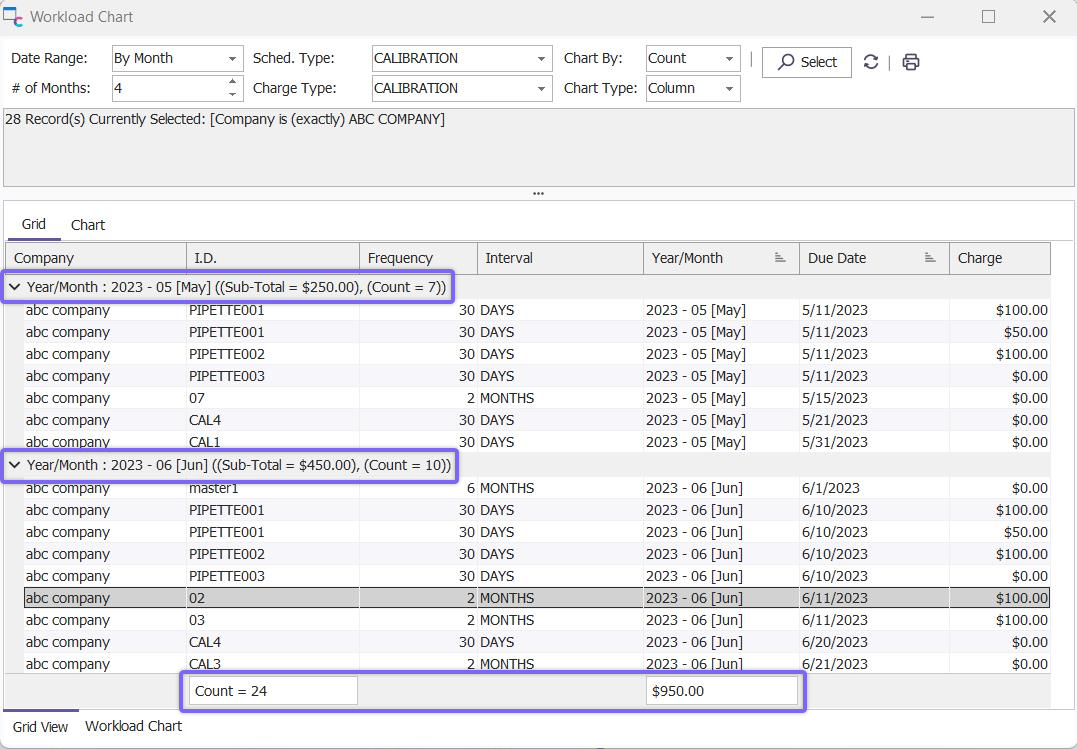Click the Year/Month column sort icon
The height and width of the screenshot is (749, 1077).
point(780,258)
